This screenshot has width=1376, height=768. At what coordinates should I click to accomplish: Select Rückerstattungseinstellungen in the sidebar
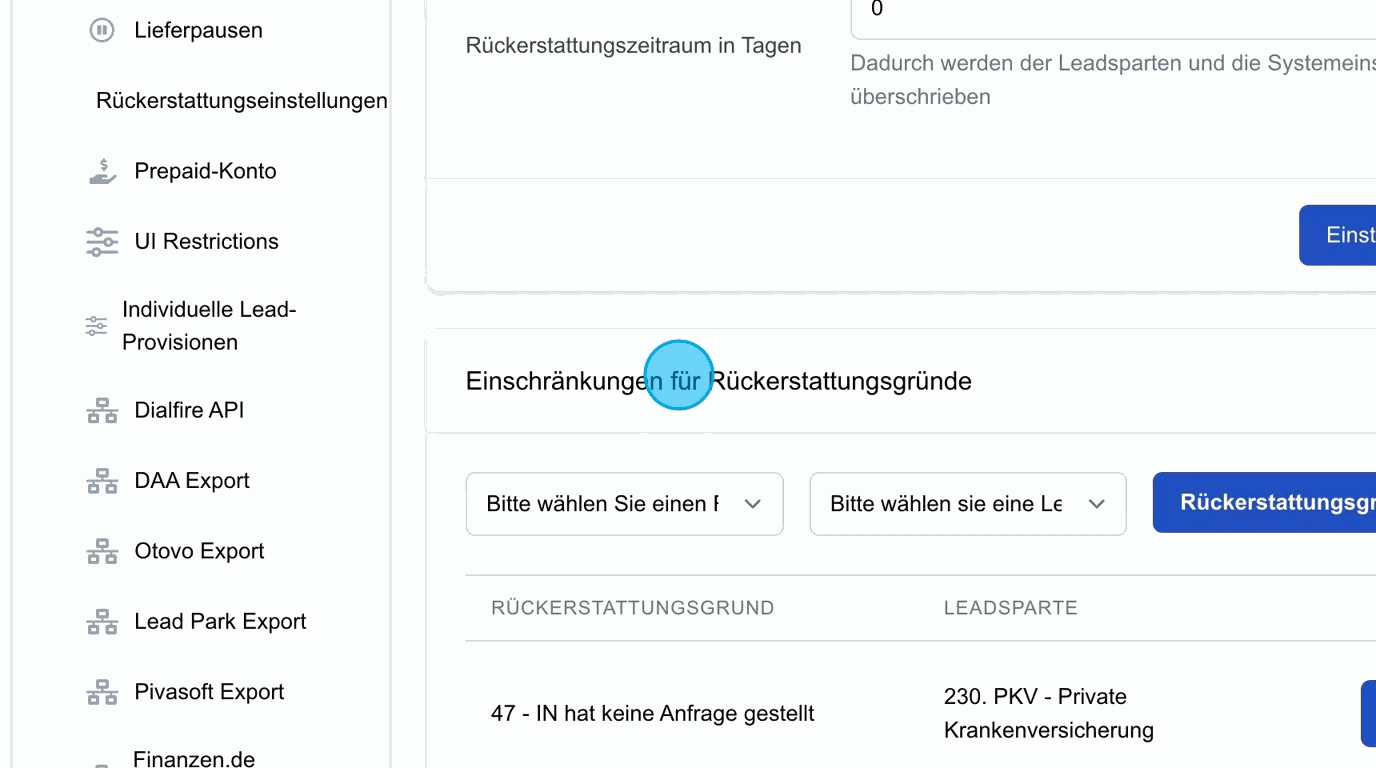[x=242, y=101]
